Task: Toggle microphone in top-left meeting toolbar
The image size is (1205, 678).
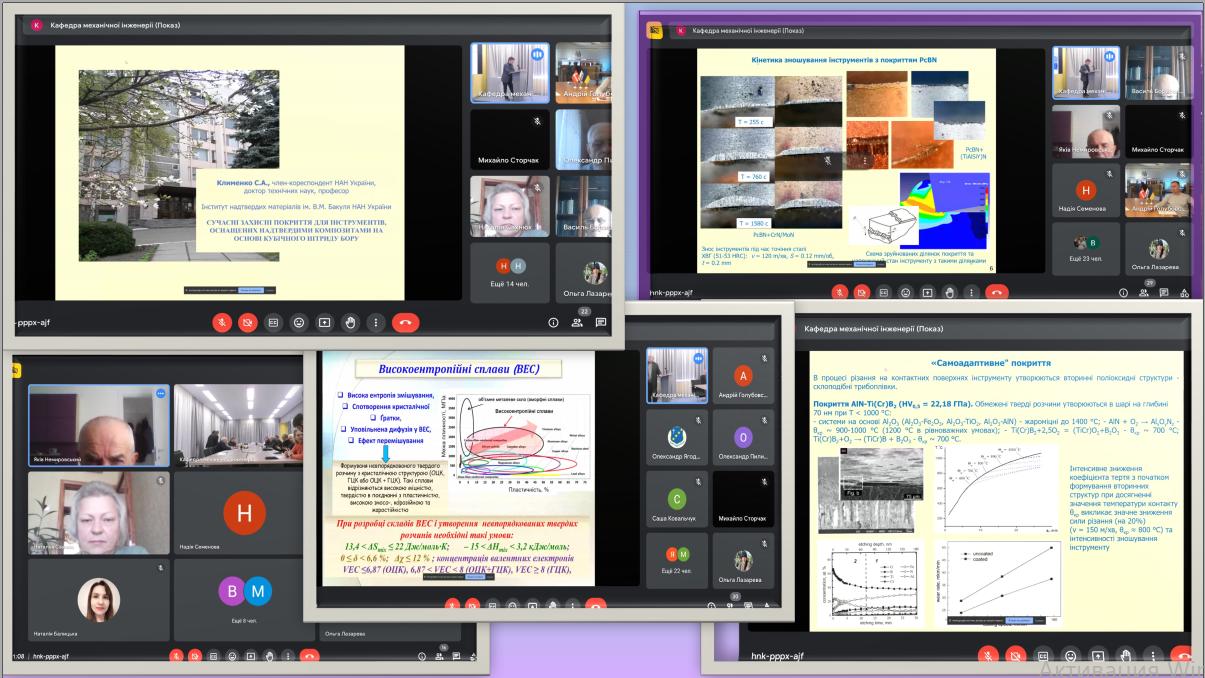Action: coord(221,323)
